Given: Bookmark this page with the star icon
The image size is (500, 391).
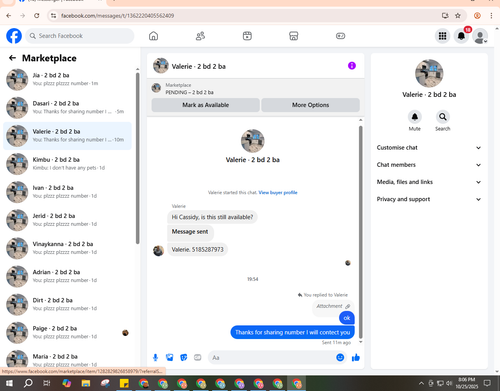Looking at the screenshot, I should point(458,16).
